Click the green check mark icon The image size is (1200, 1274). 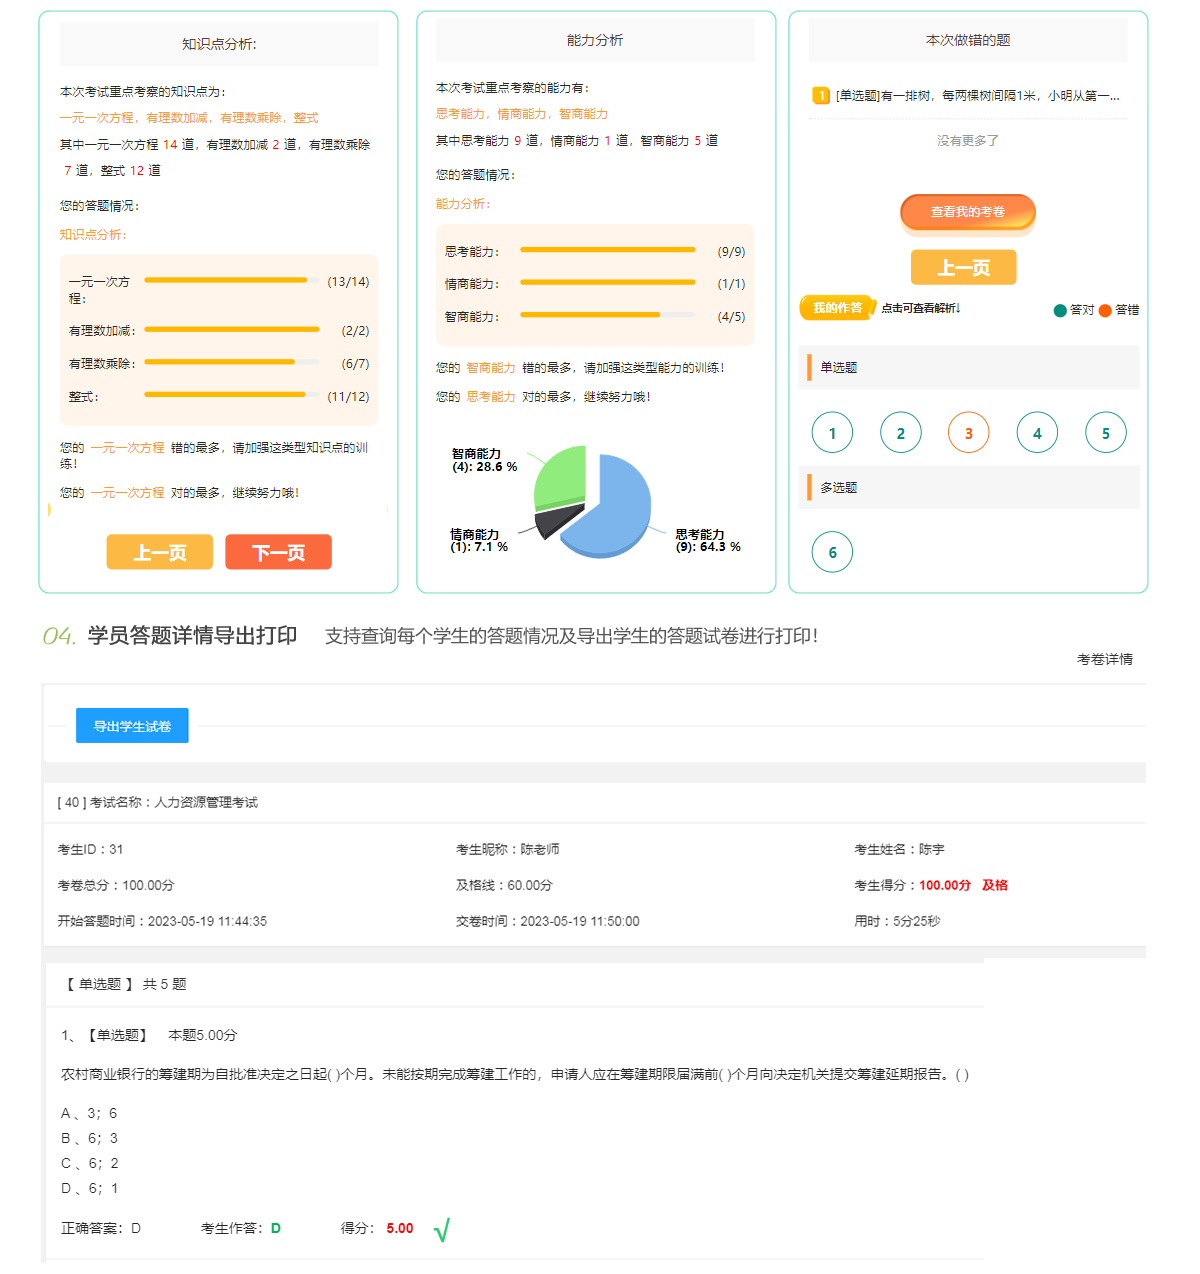[442, 1229]
